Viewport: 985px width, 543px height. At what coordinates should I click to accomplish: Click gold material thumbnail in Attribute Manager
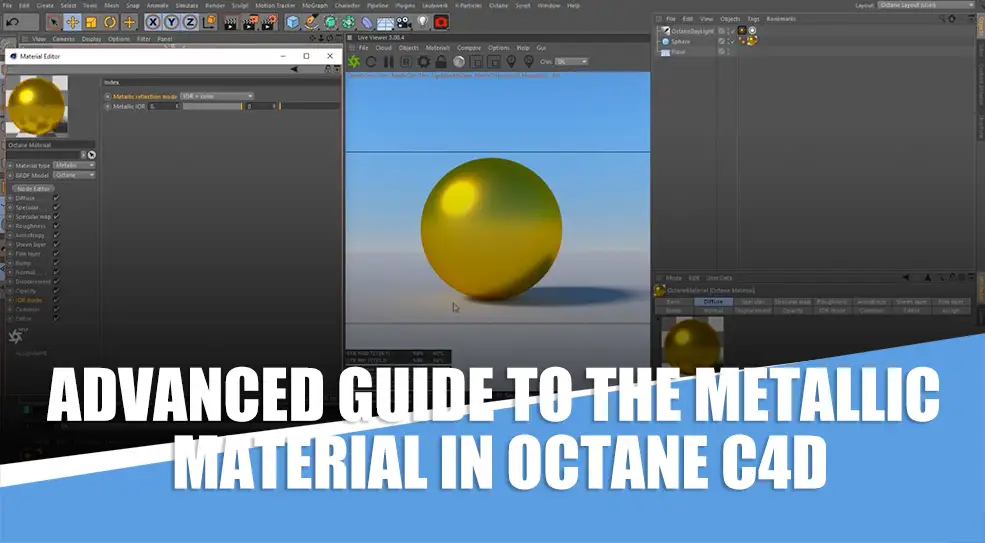point(692,343)
